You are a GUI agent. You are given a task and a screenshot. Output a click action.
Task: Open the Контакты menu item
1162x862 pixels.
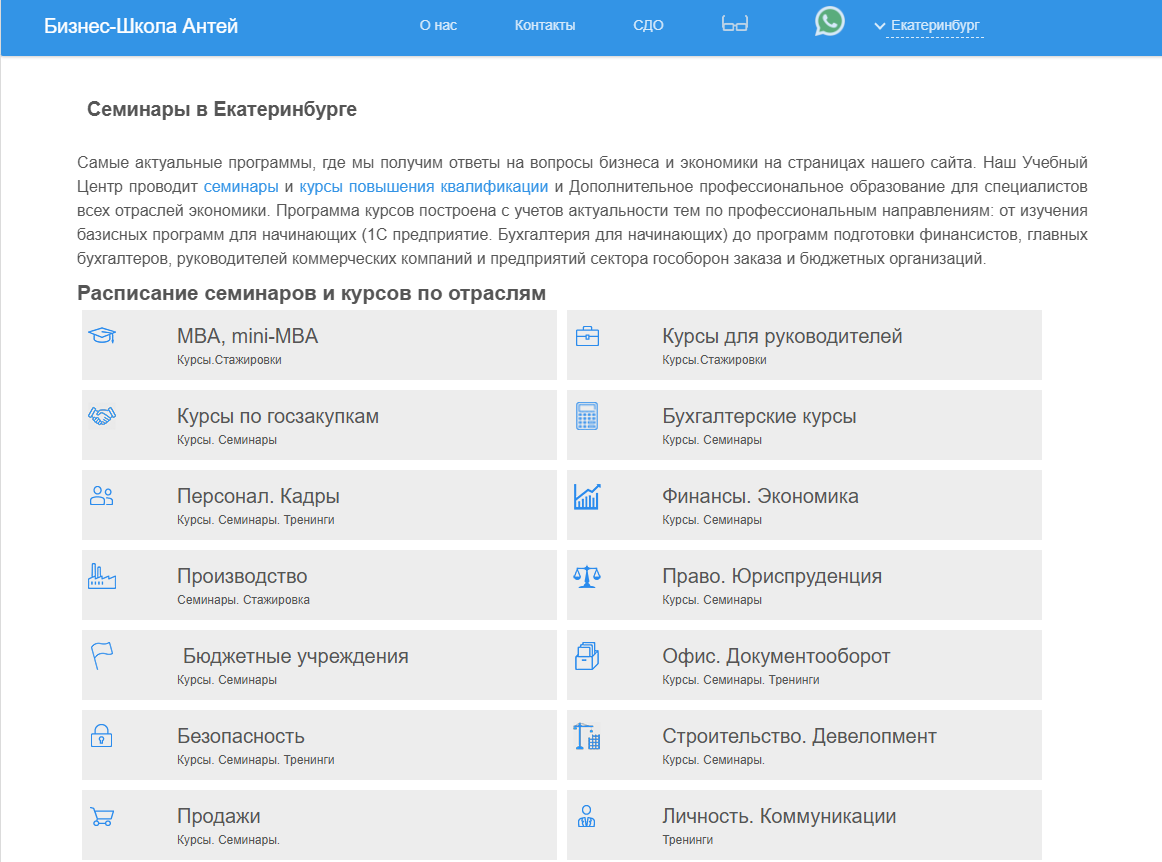pos(545,26)
